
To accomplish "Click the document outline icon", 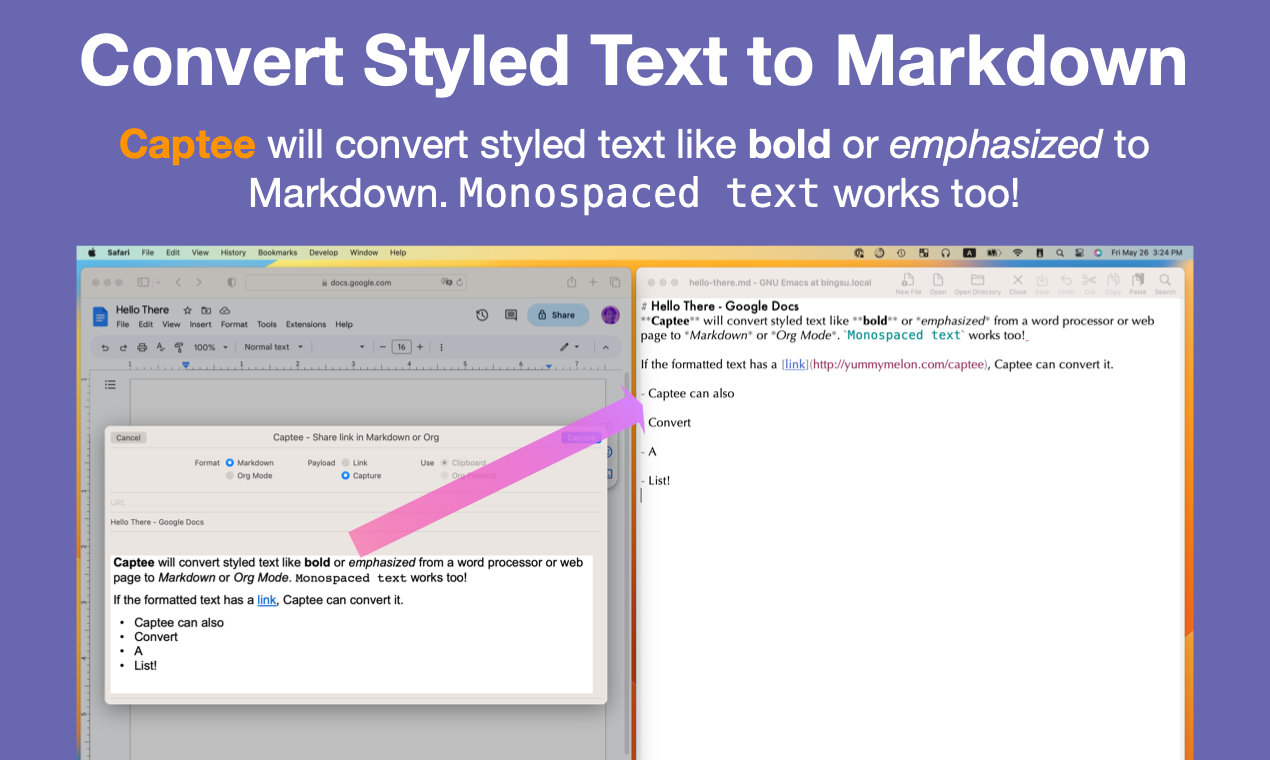I will pos(110,385).
